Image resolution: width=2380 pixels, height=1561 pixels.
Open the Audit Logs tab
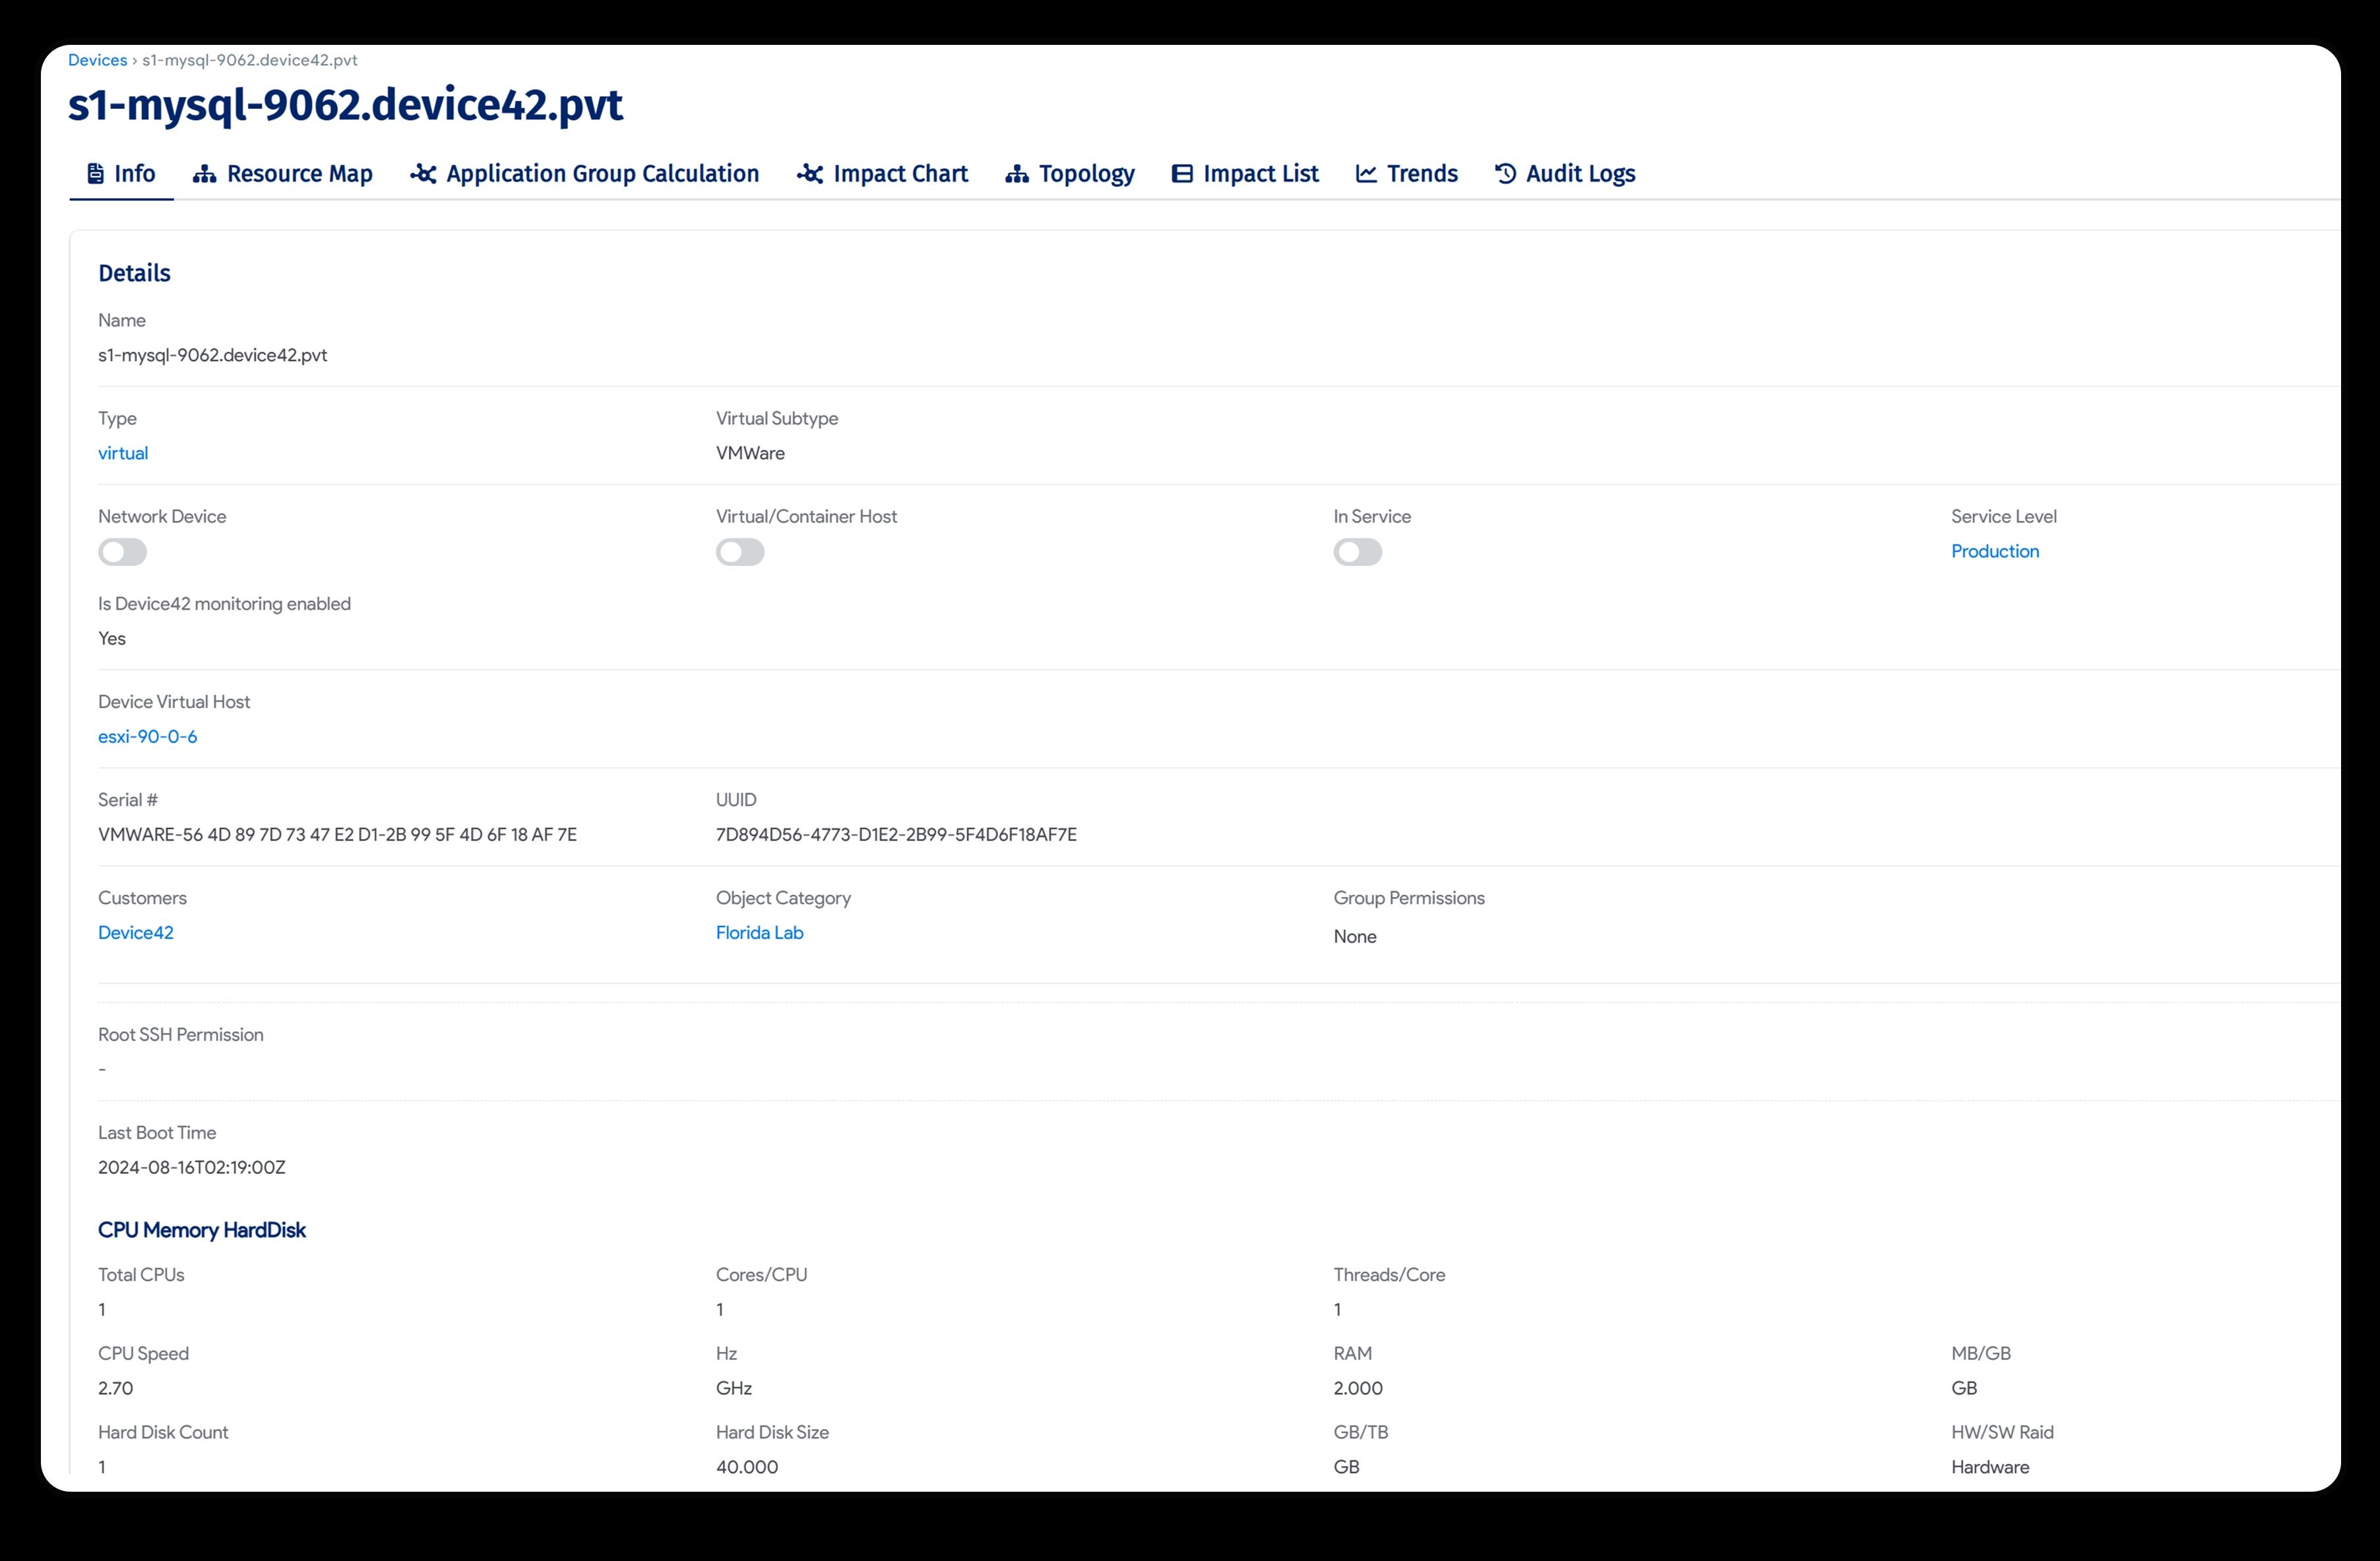tap(1565, 174)
